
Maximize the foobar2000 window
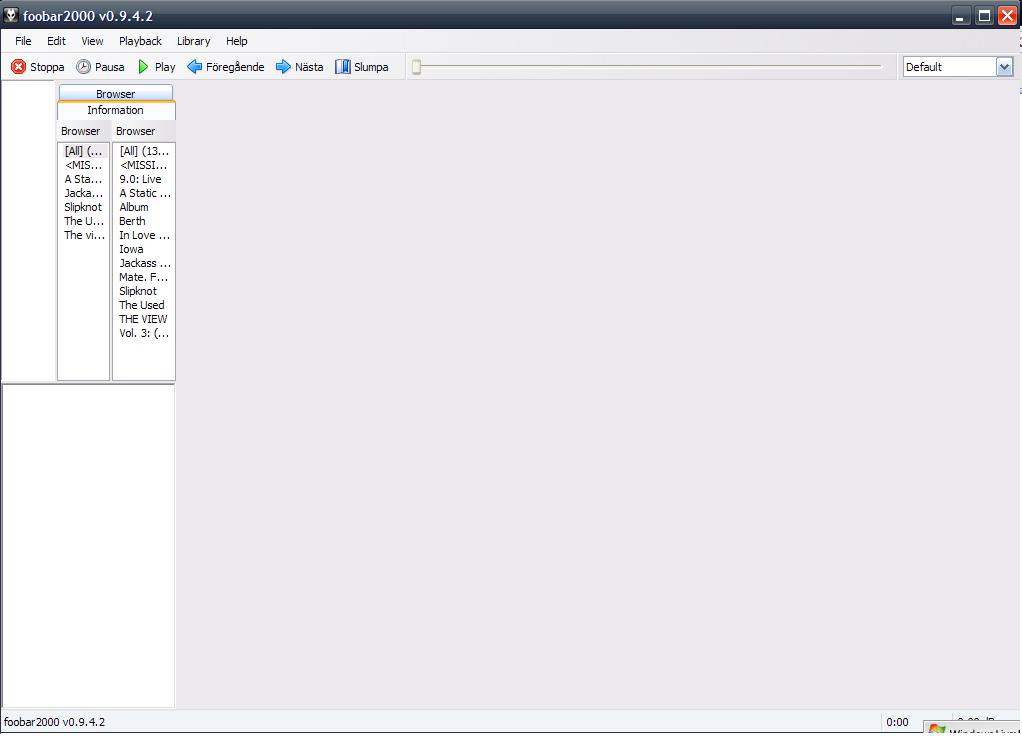pos(984,16)
